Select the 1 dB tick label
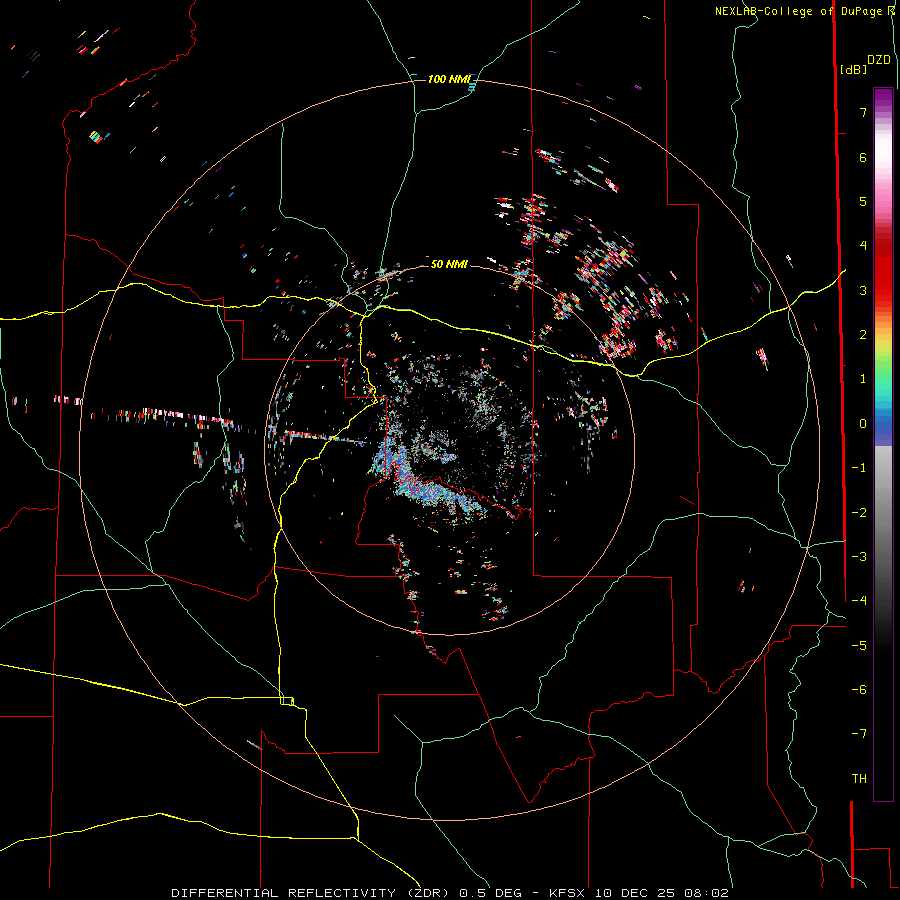Viewport: 900px width, 900px height. click(863, 379)
